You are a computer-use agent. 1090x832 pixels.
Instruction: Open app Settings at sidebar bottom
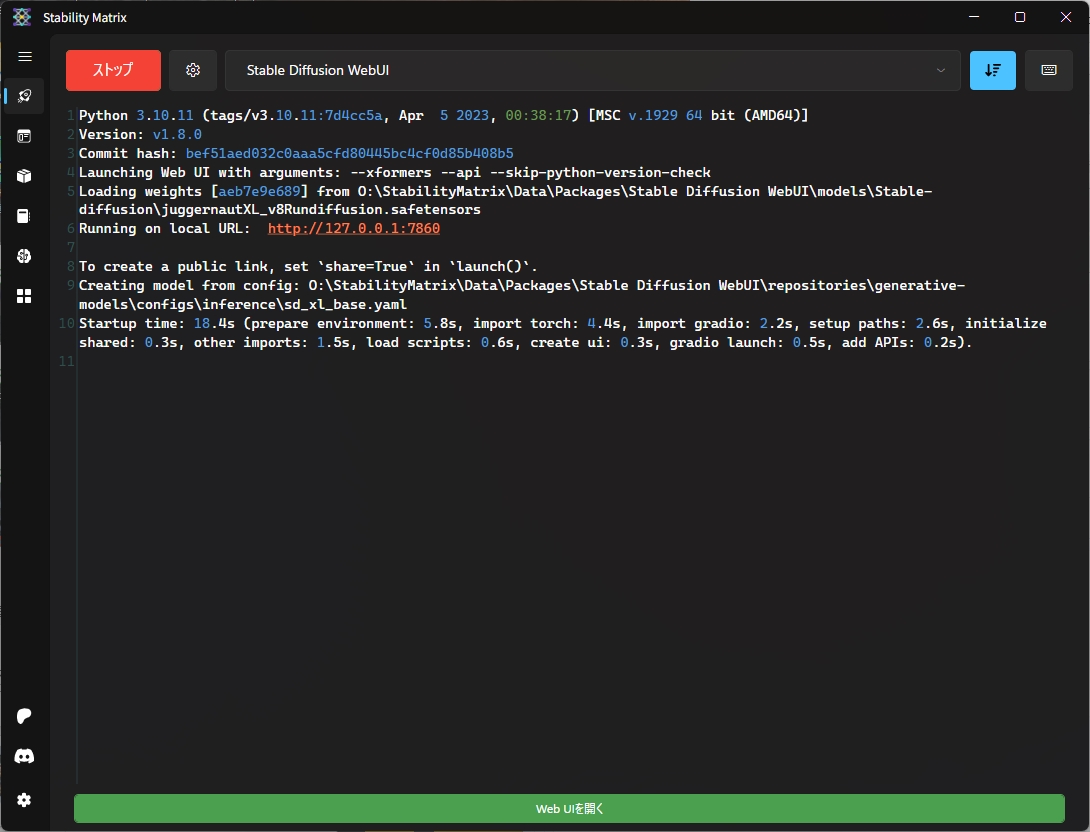(x=25, y=800)
